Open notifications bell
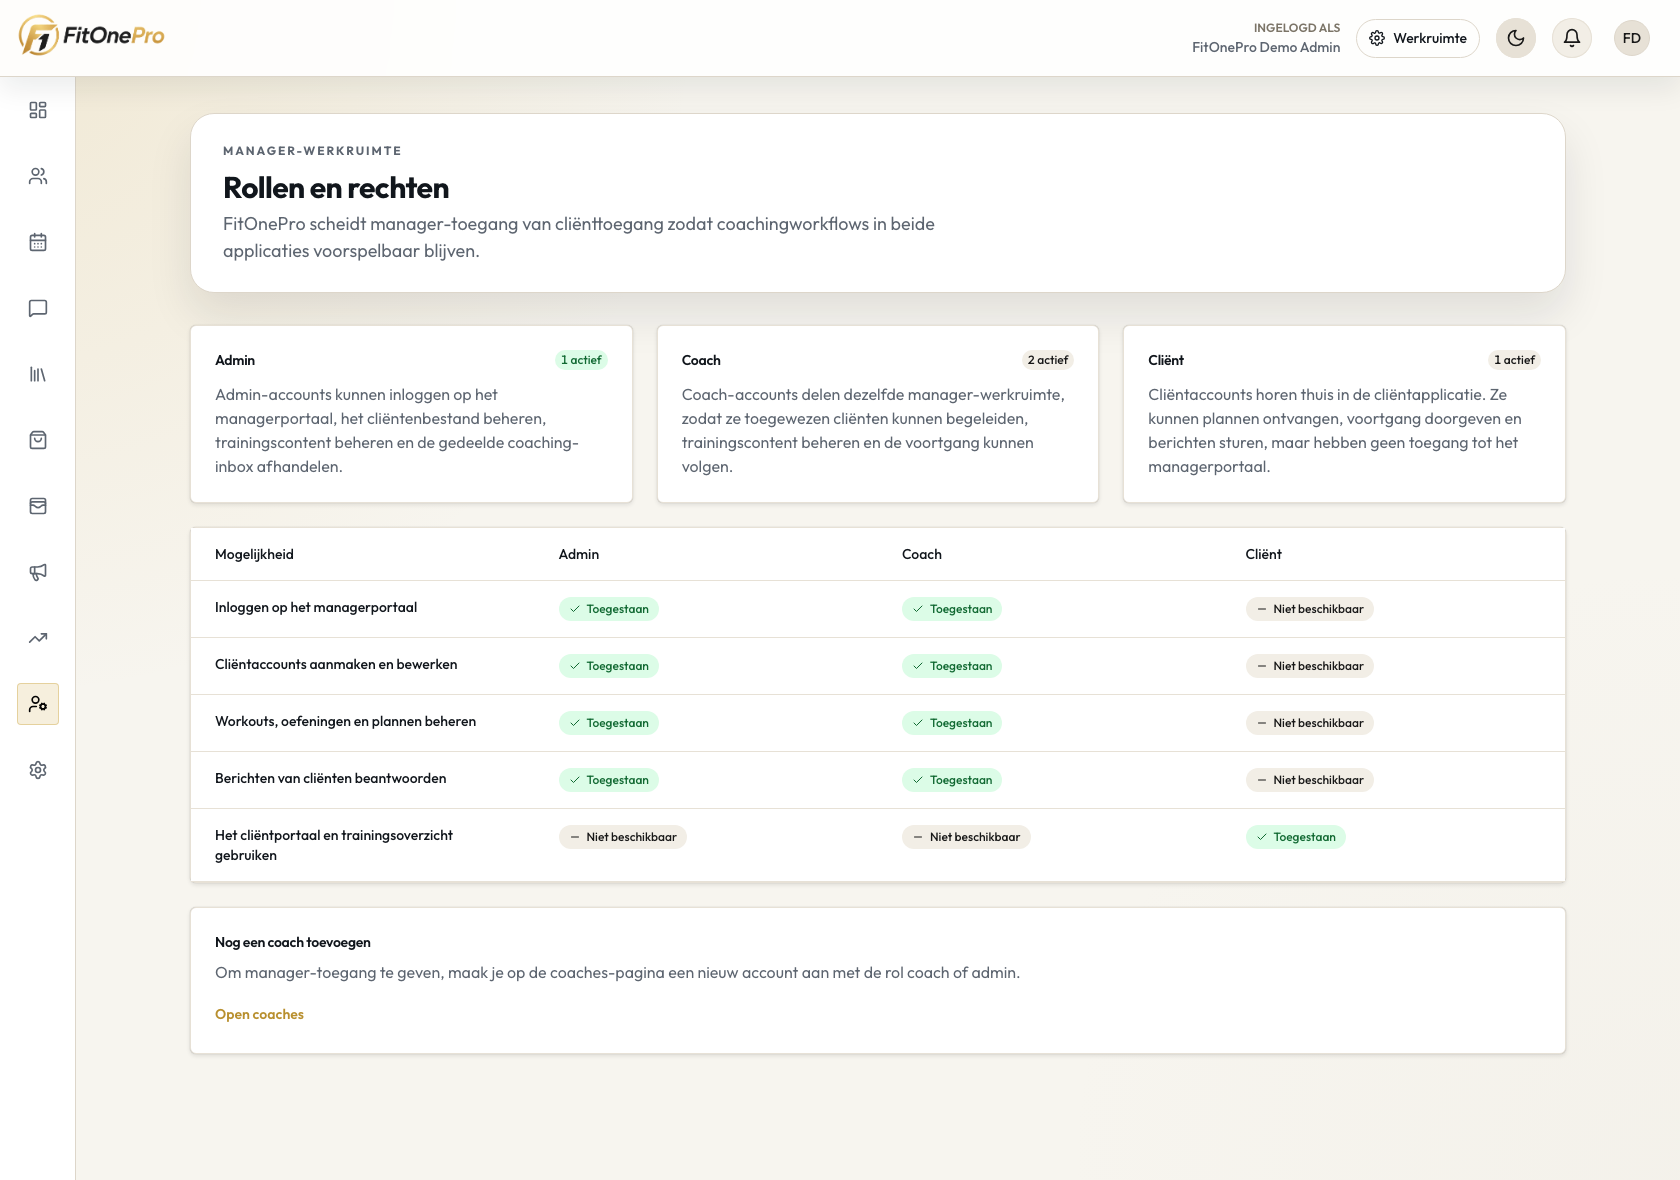Screen dimensions: 1680x1180 click(x=1572, y=38)
